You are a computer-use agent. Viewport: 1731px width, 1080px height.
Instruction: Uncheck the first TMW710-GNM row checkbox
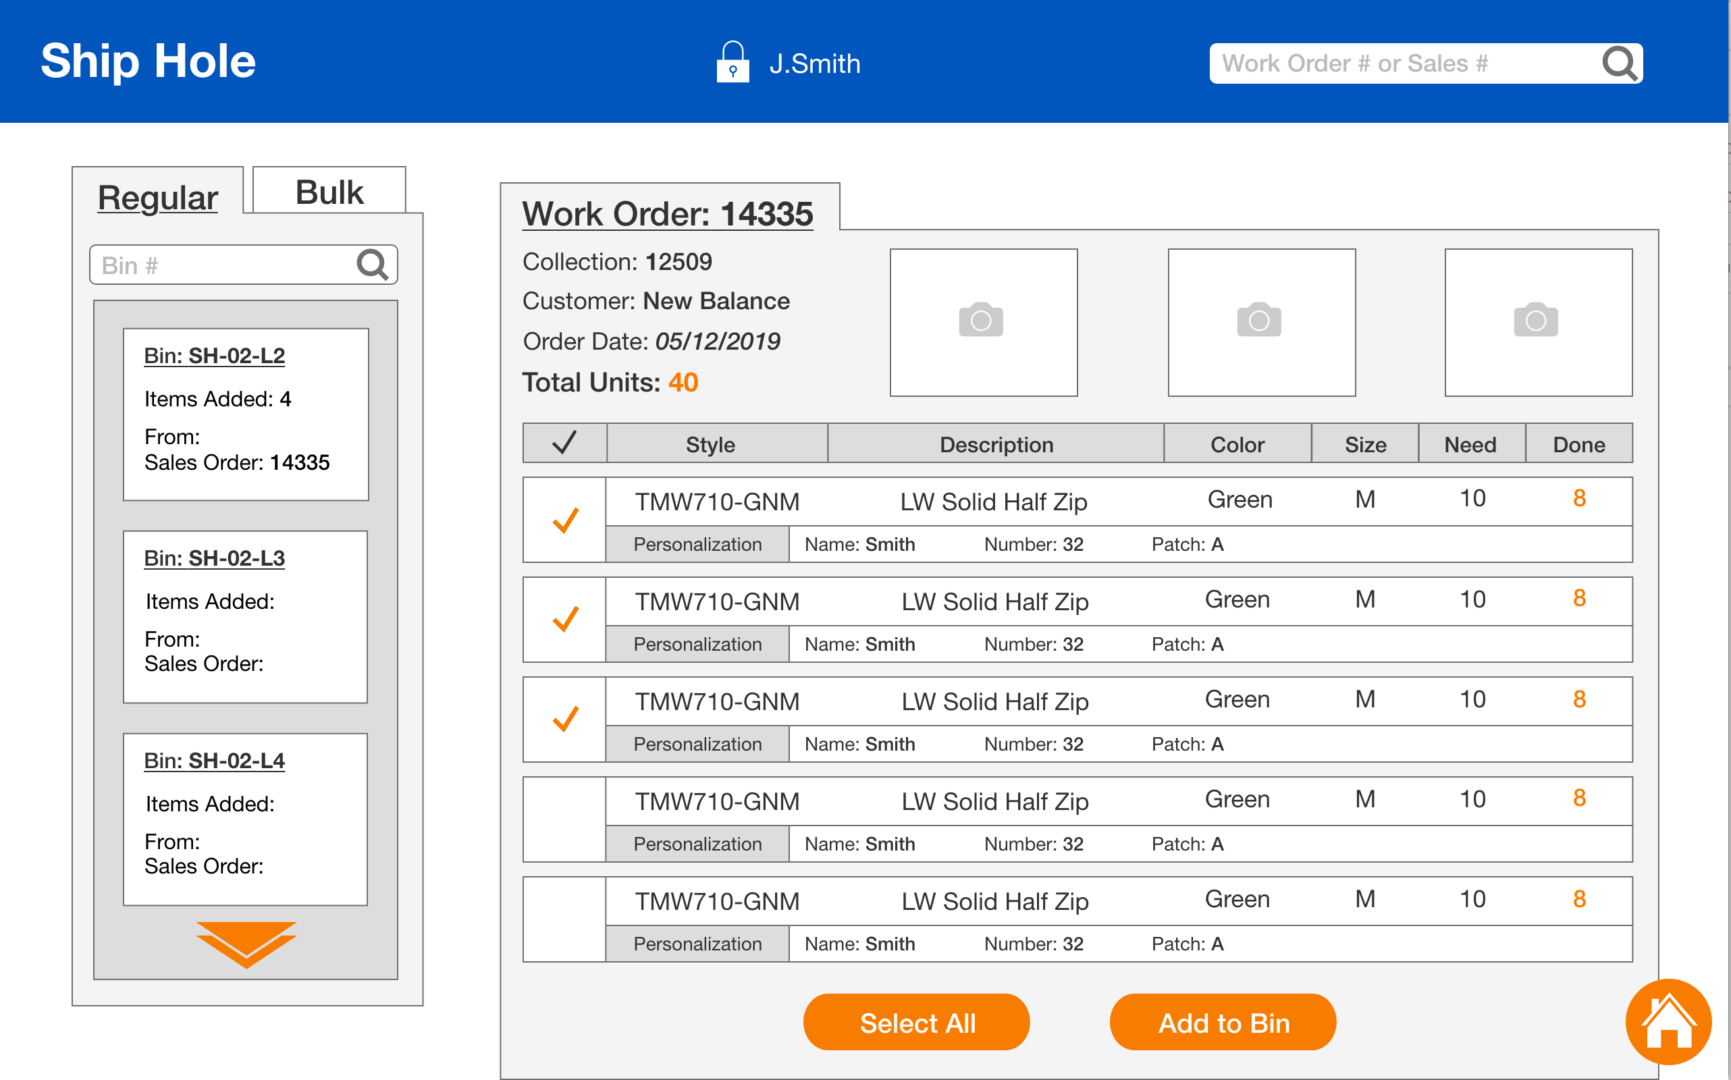(x=565, y=520)
